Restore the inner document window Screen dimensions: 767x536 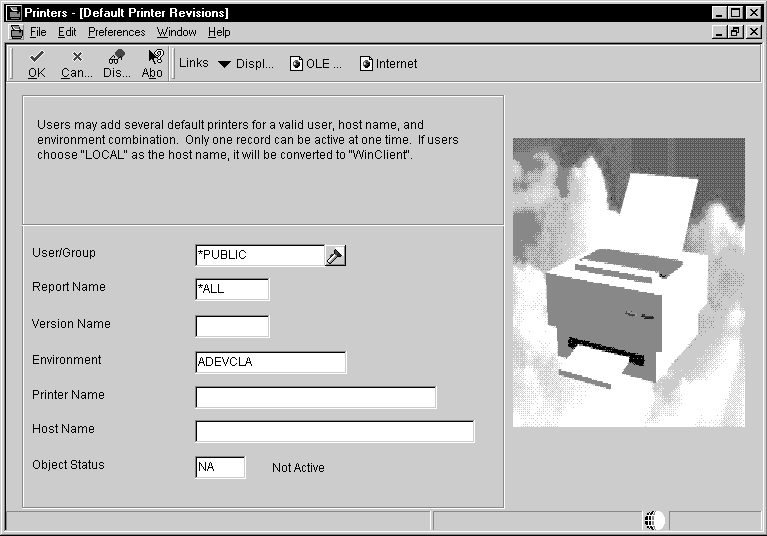(735, 32)
